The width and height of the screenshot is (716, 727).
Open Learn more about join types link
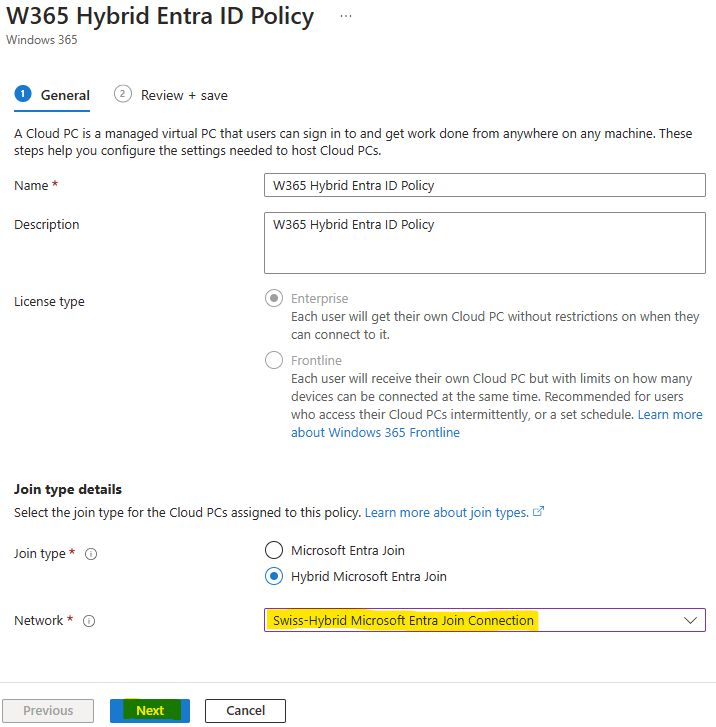tap(447, 512)
